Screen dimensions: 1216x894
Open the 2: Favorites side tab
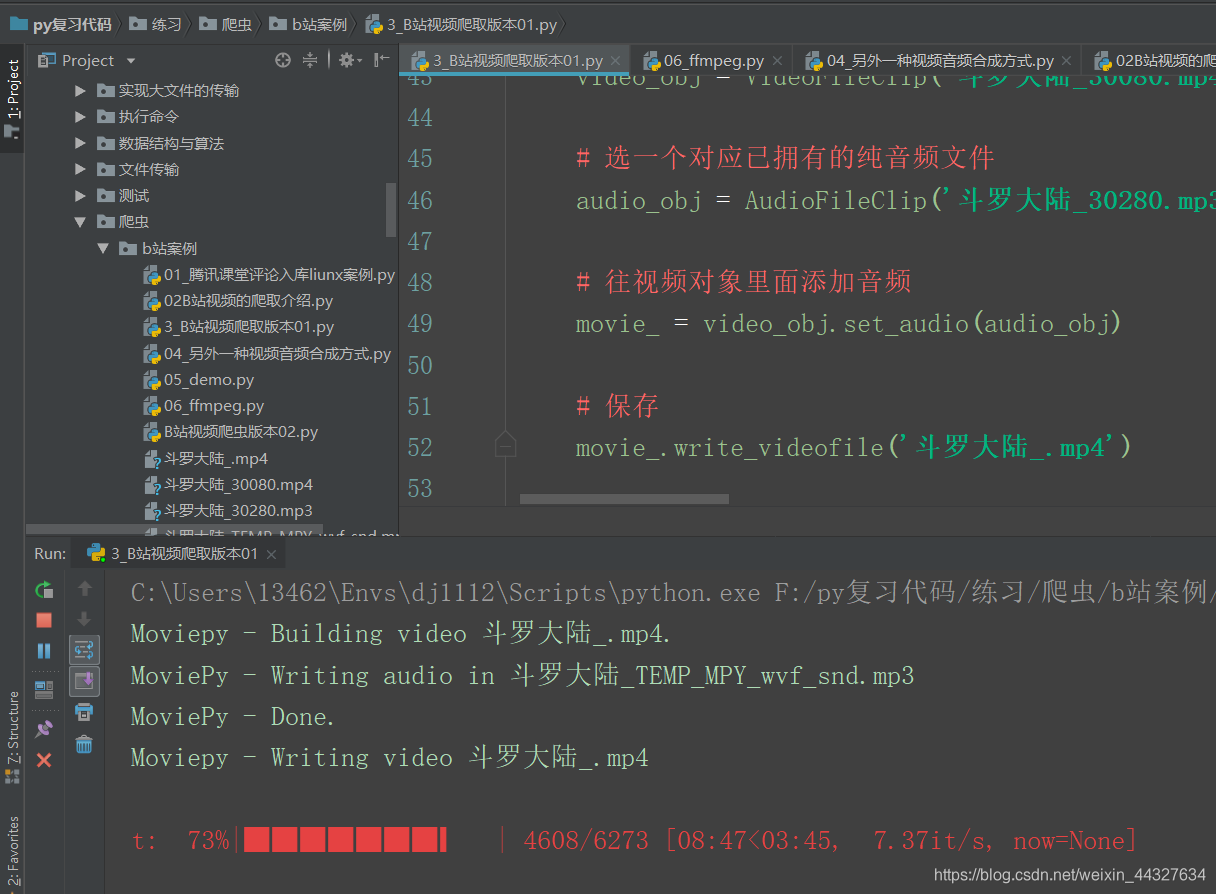tap(12, 850)
